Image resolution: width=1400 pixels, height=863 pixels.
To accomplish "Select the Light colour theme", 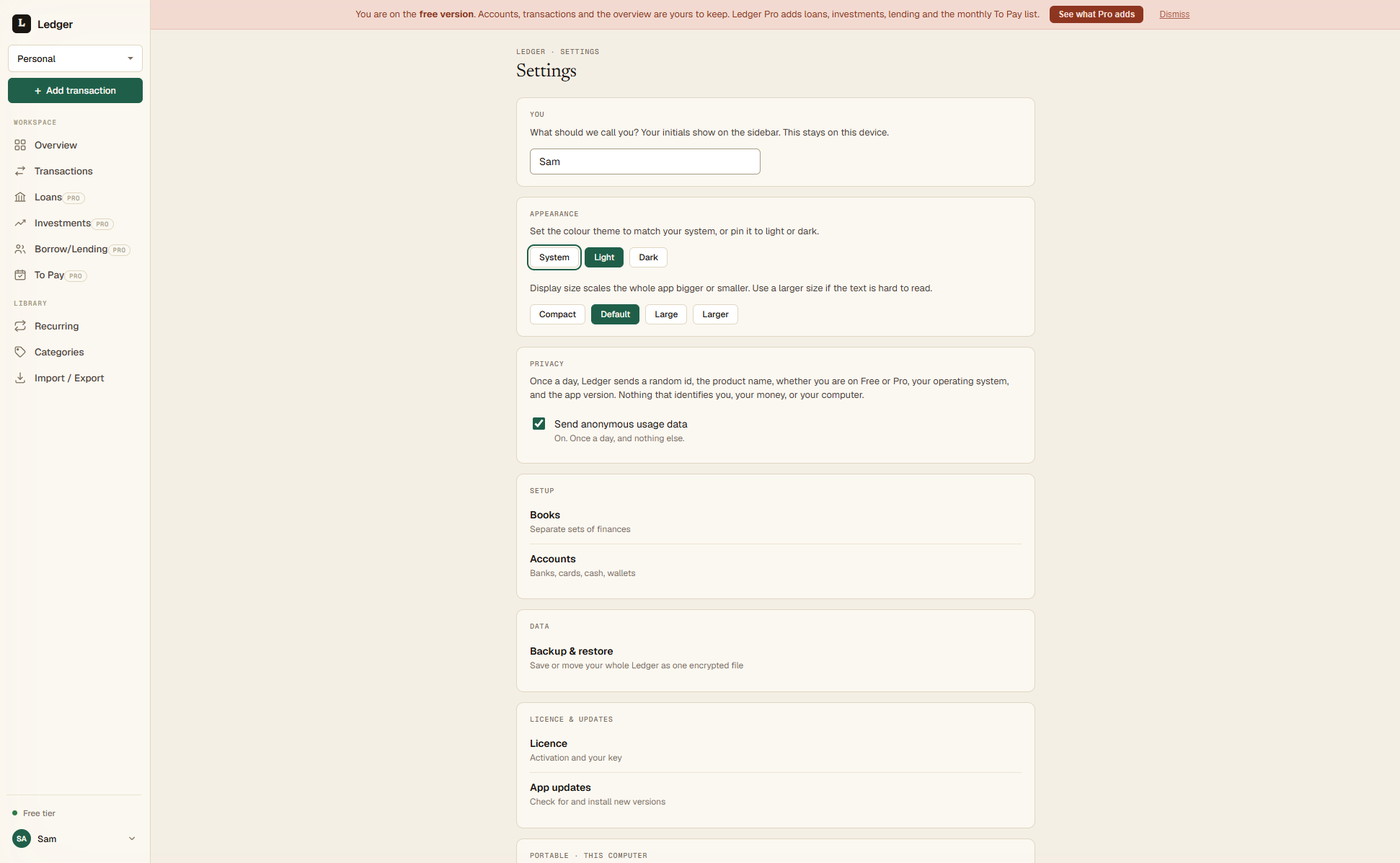I will [604, 258].
